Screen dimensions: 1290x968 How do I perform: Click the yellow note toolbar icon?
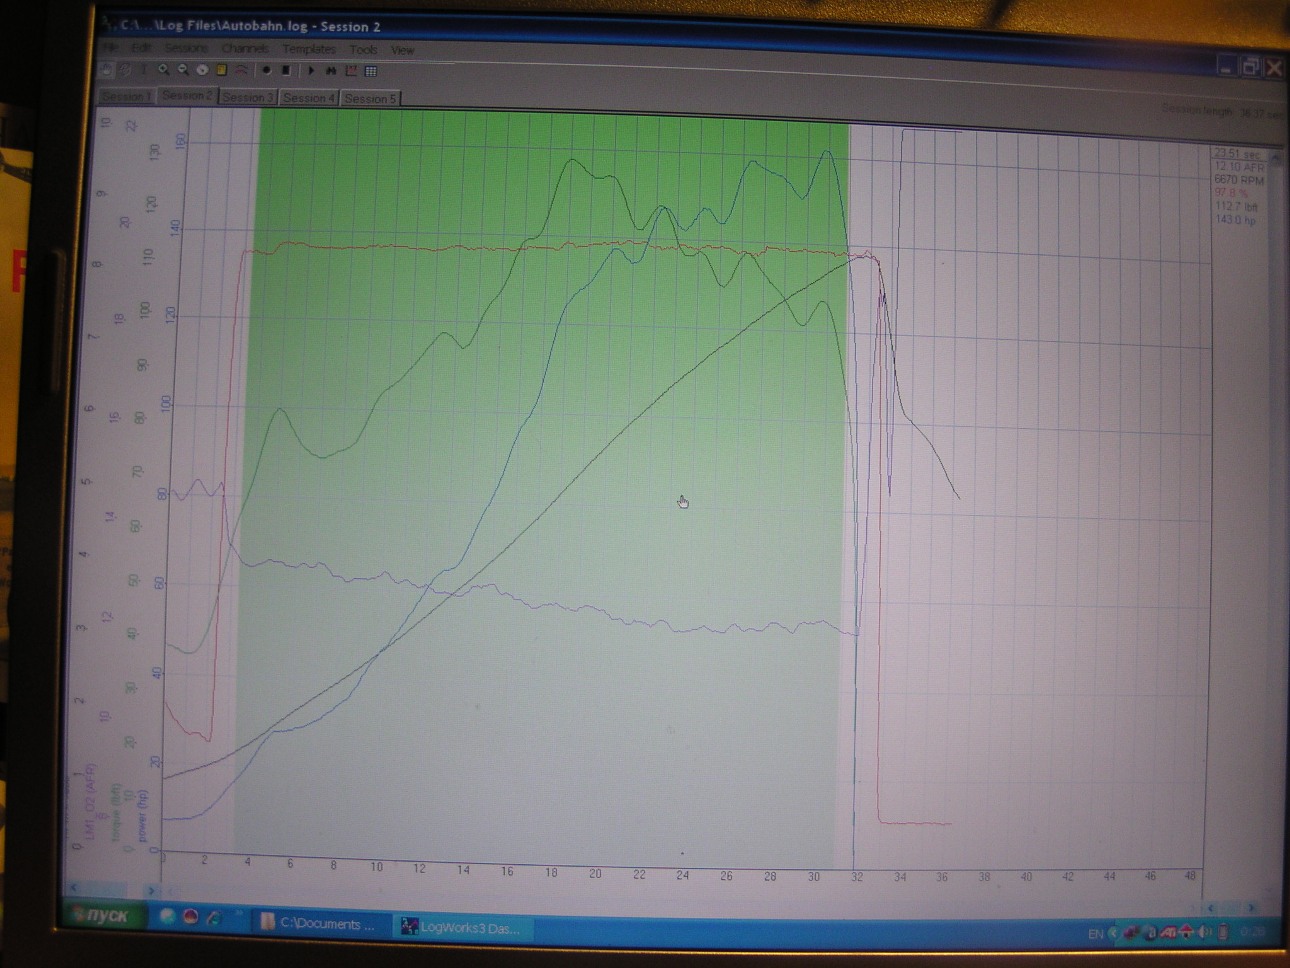(222, 70)
